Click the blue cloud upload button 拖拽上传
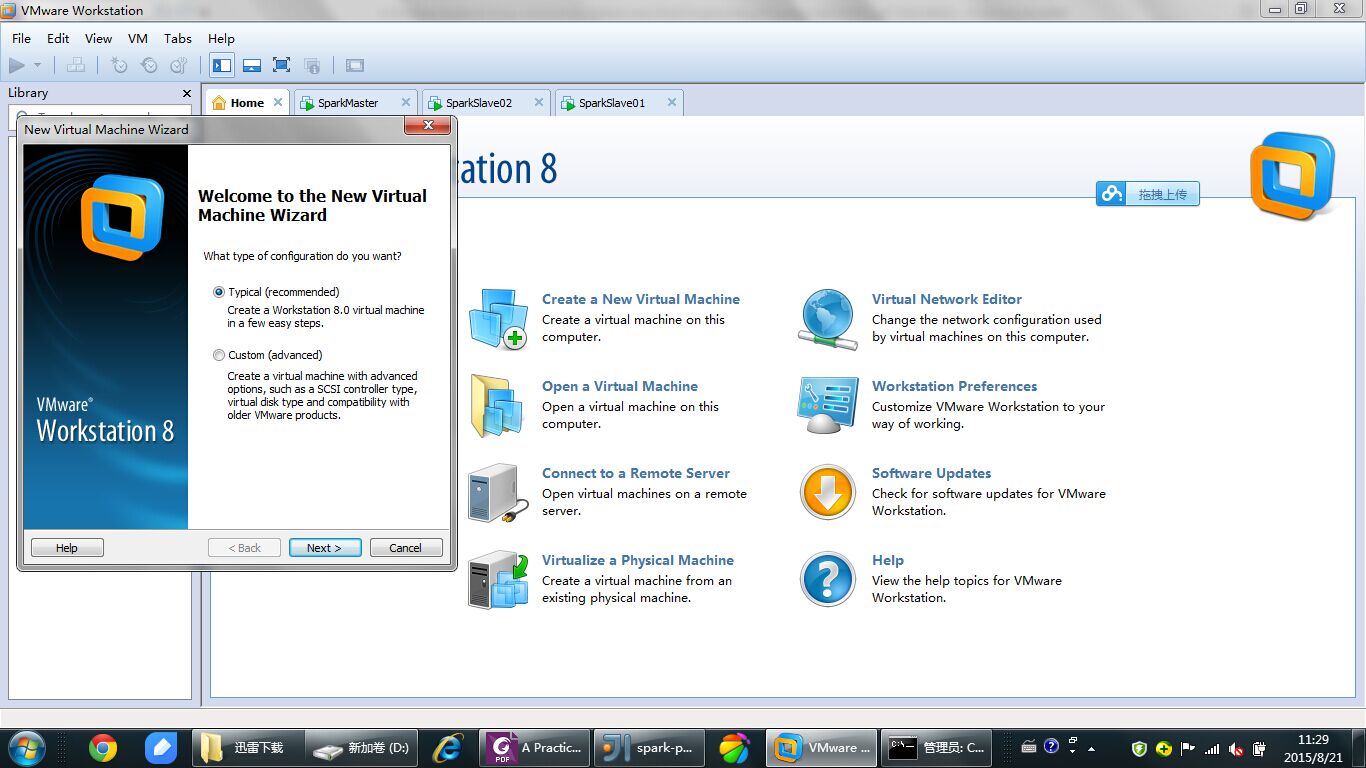This screenshot has height=768, width=1366. [1148, 194]
